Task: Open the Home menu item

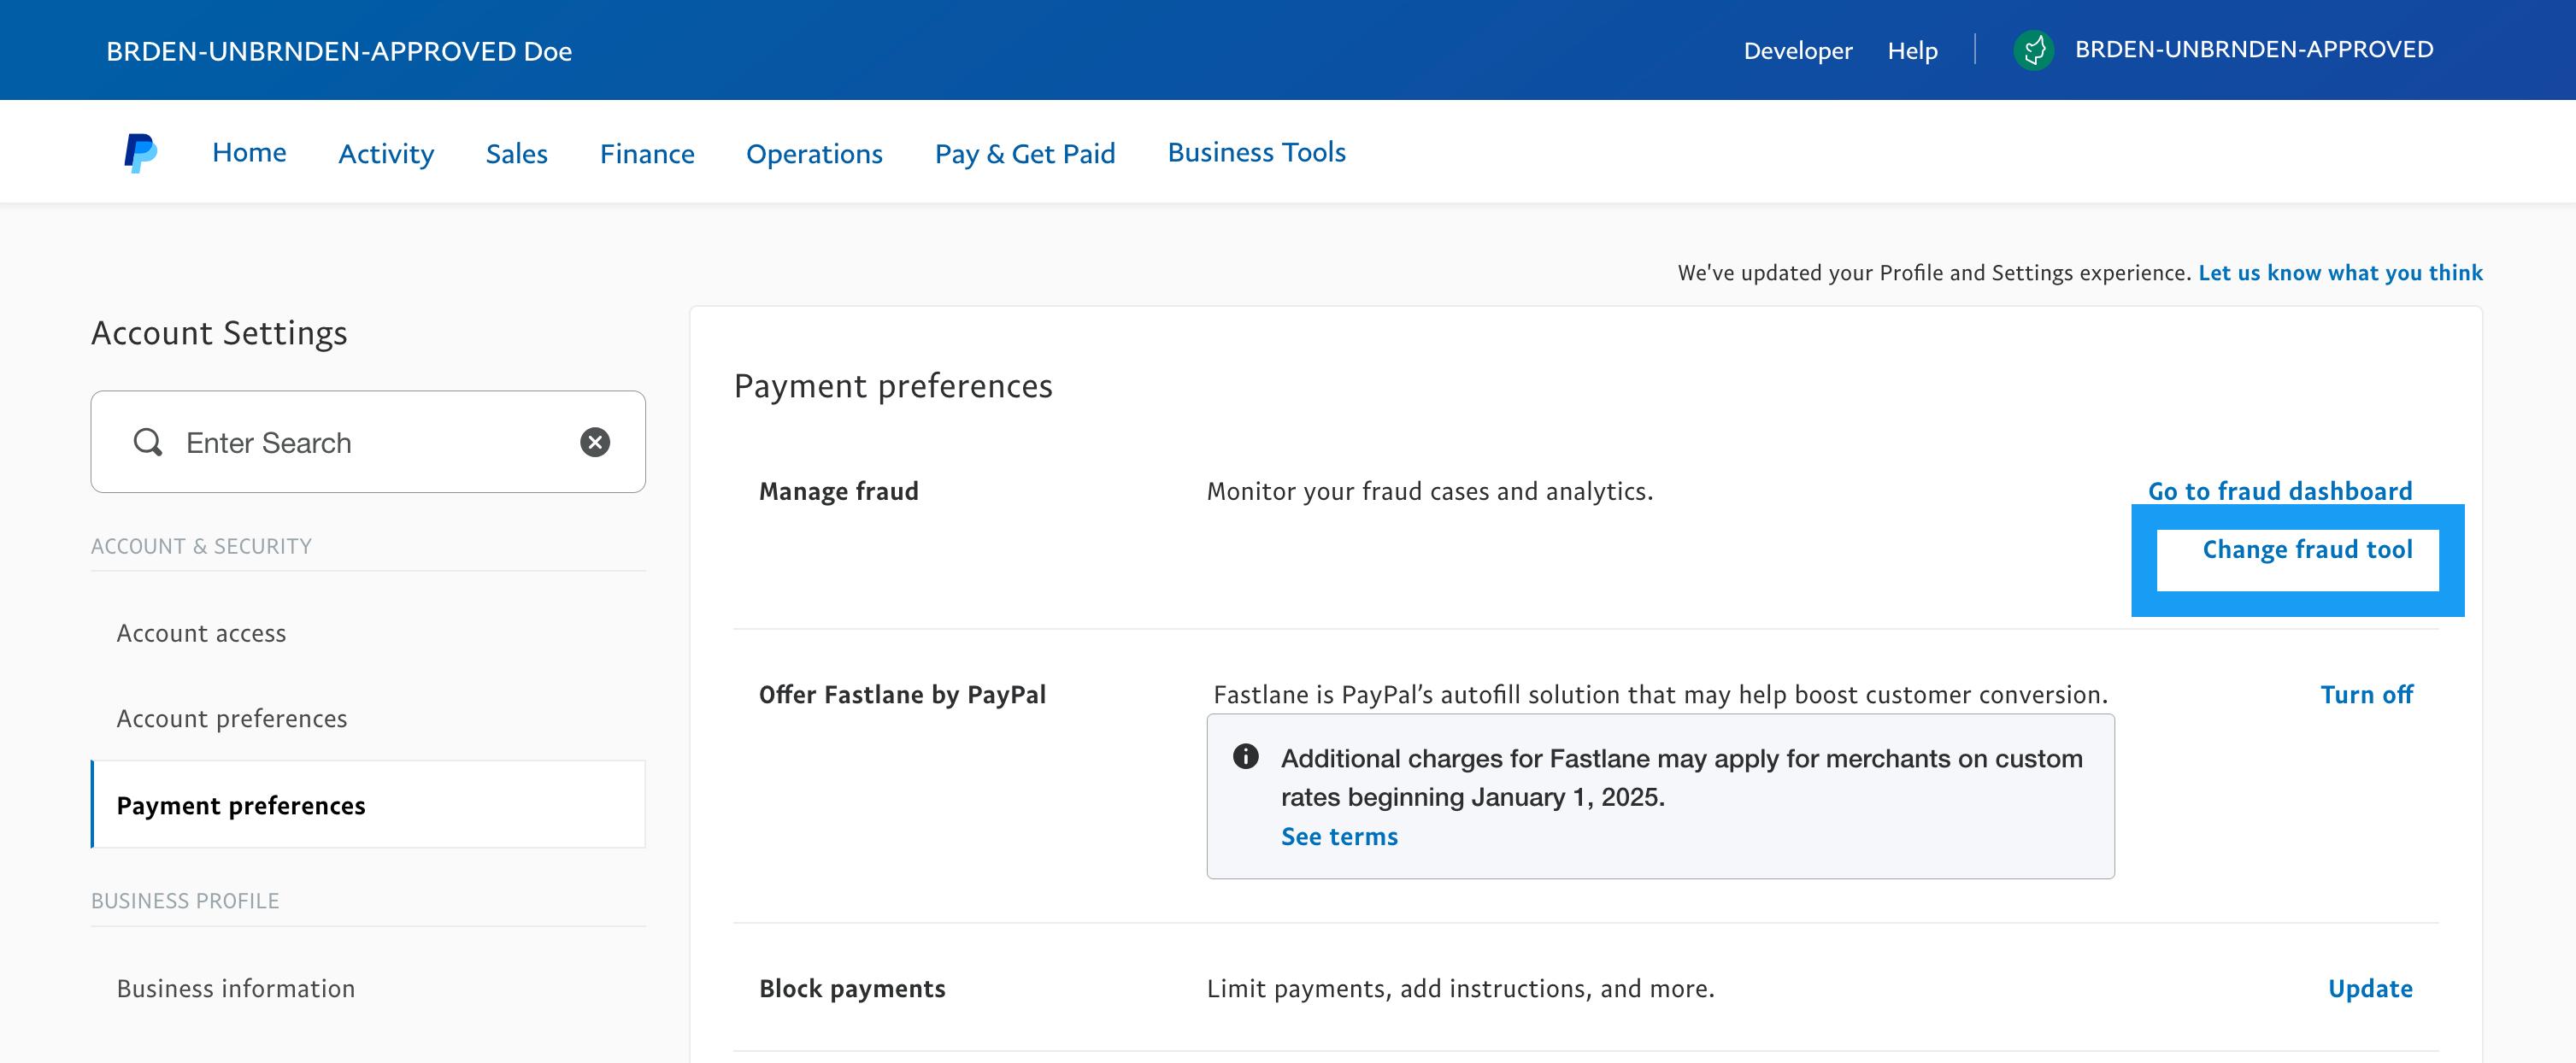Action: tap(249, 153)
